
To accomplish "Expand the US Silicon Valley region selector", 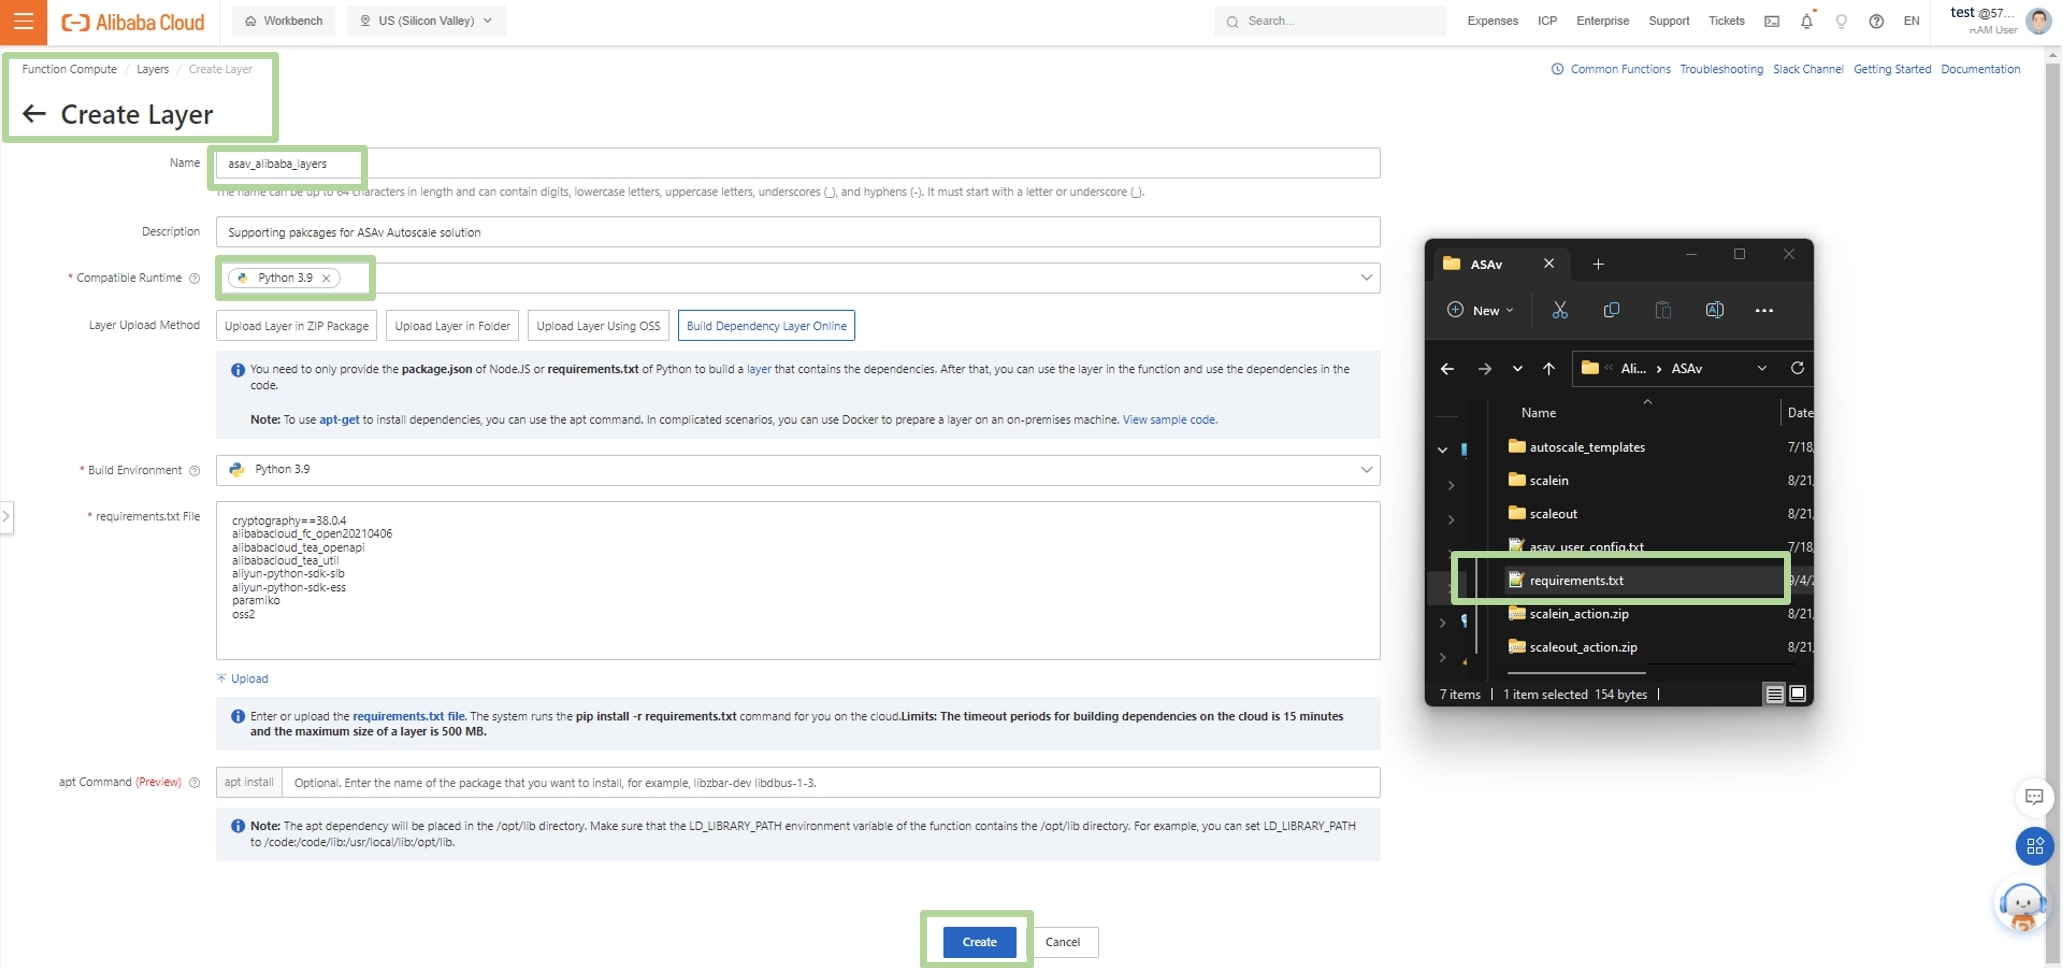I will pyautogui.click(x=425, y=20).
